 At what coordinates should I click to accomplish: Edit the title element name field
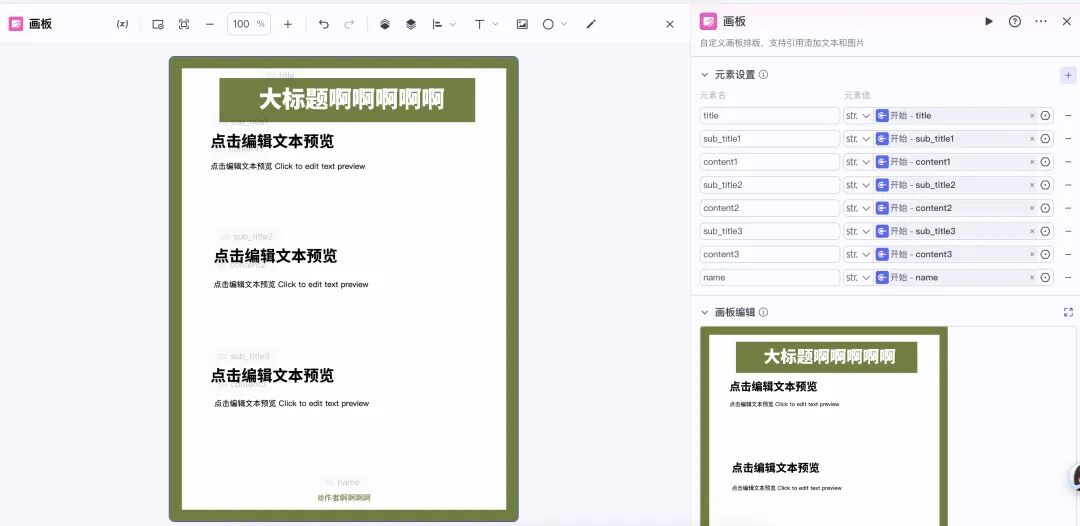click(770, 116)
